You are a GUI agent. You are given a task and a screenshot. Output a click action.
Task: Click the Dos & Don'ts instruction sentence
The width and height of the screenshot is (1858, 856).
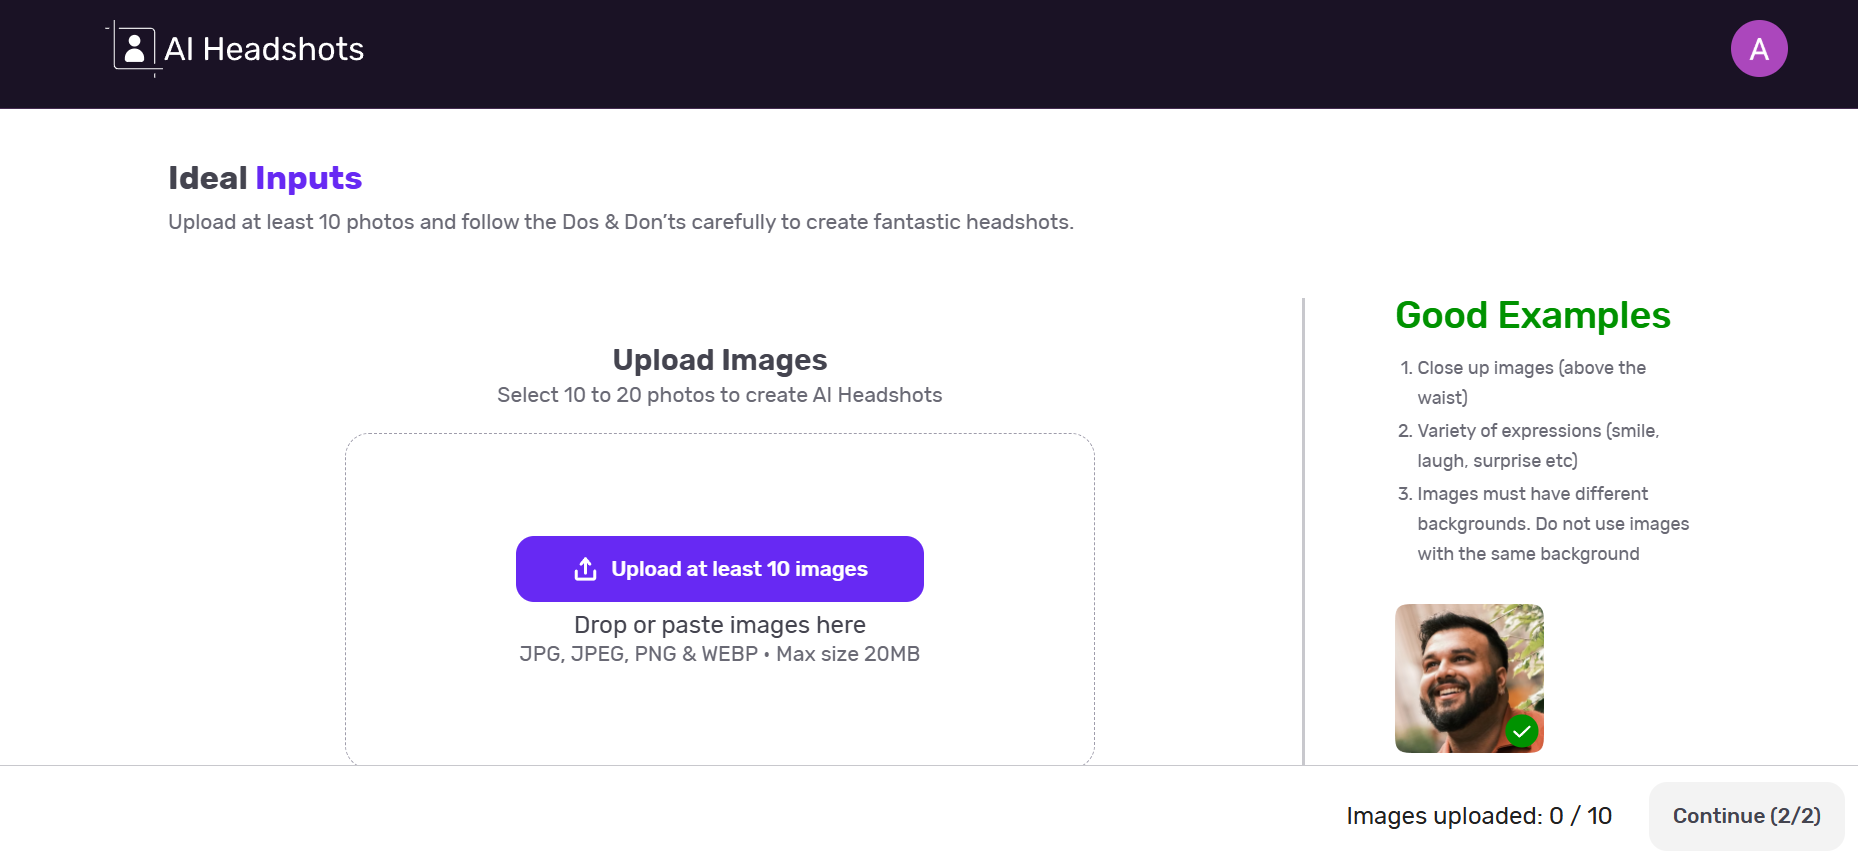point(620,222)
